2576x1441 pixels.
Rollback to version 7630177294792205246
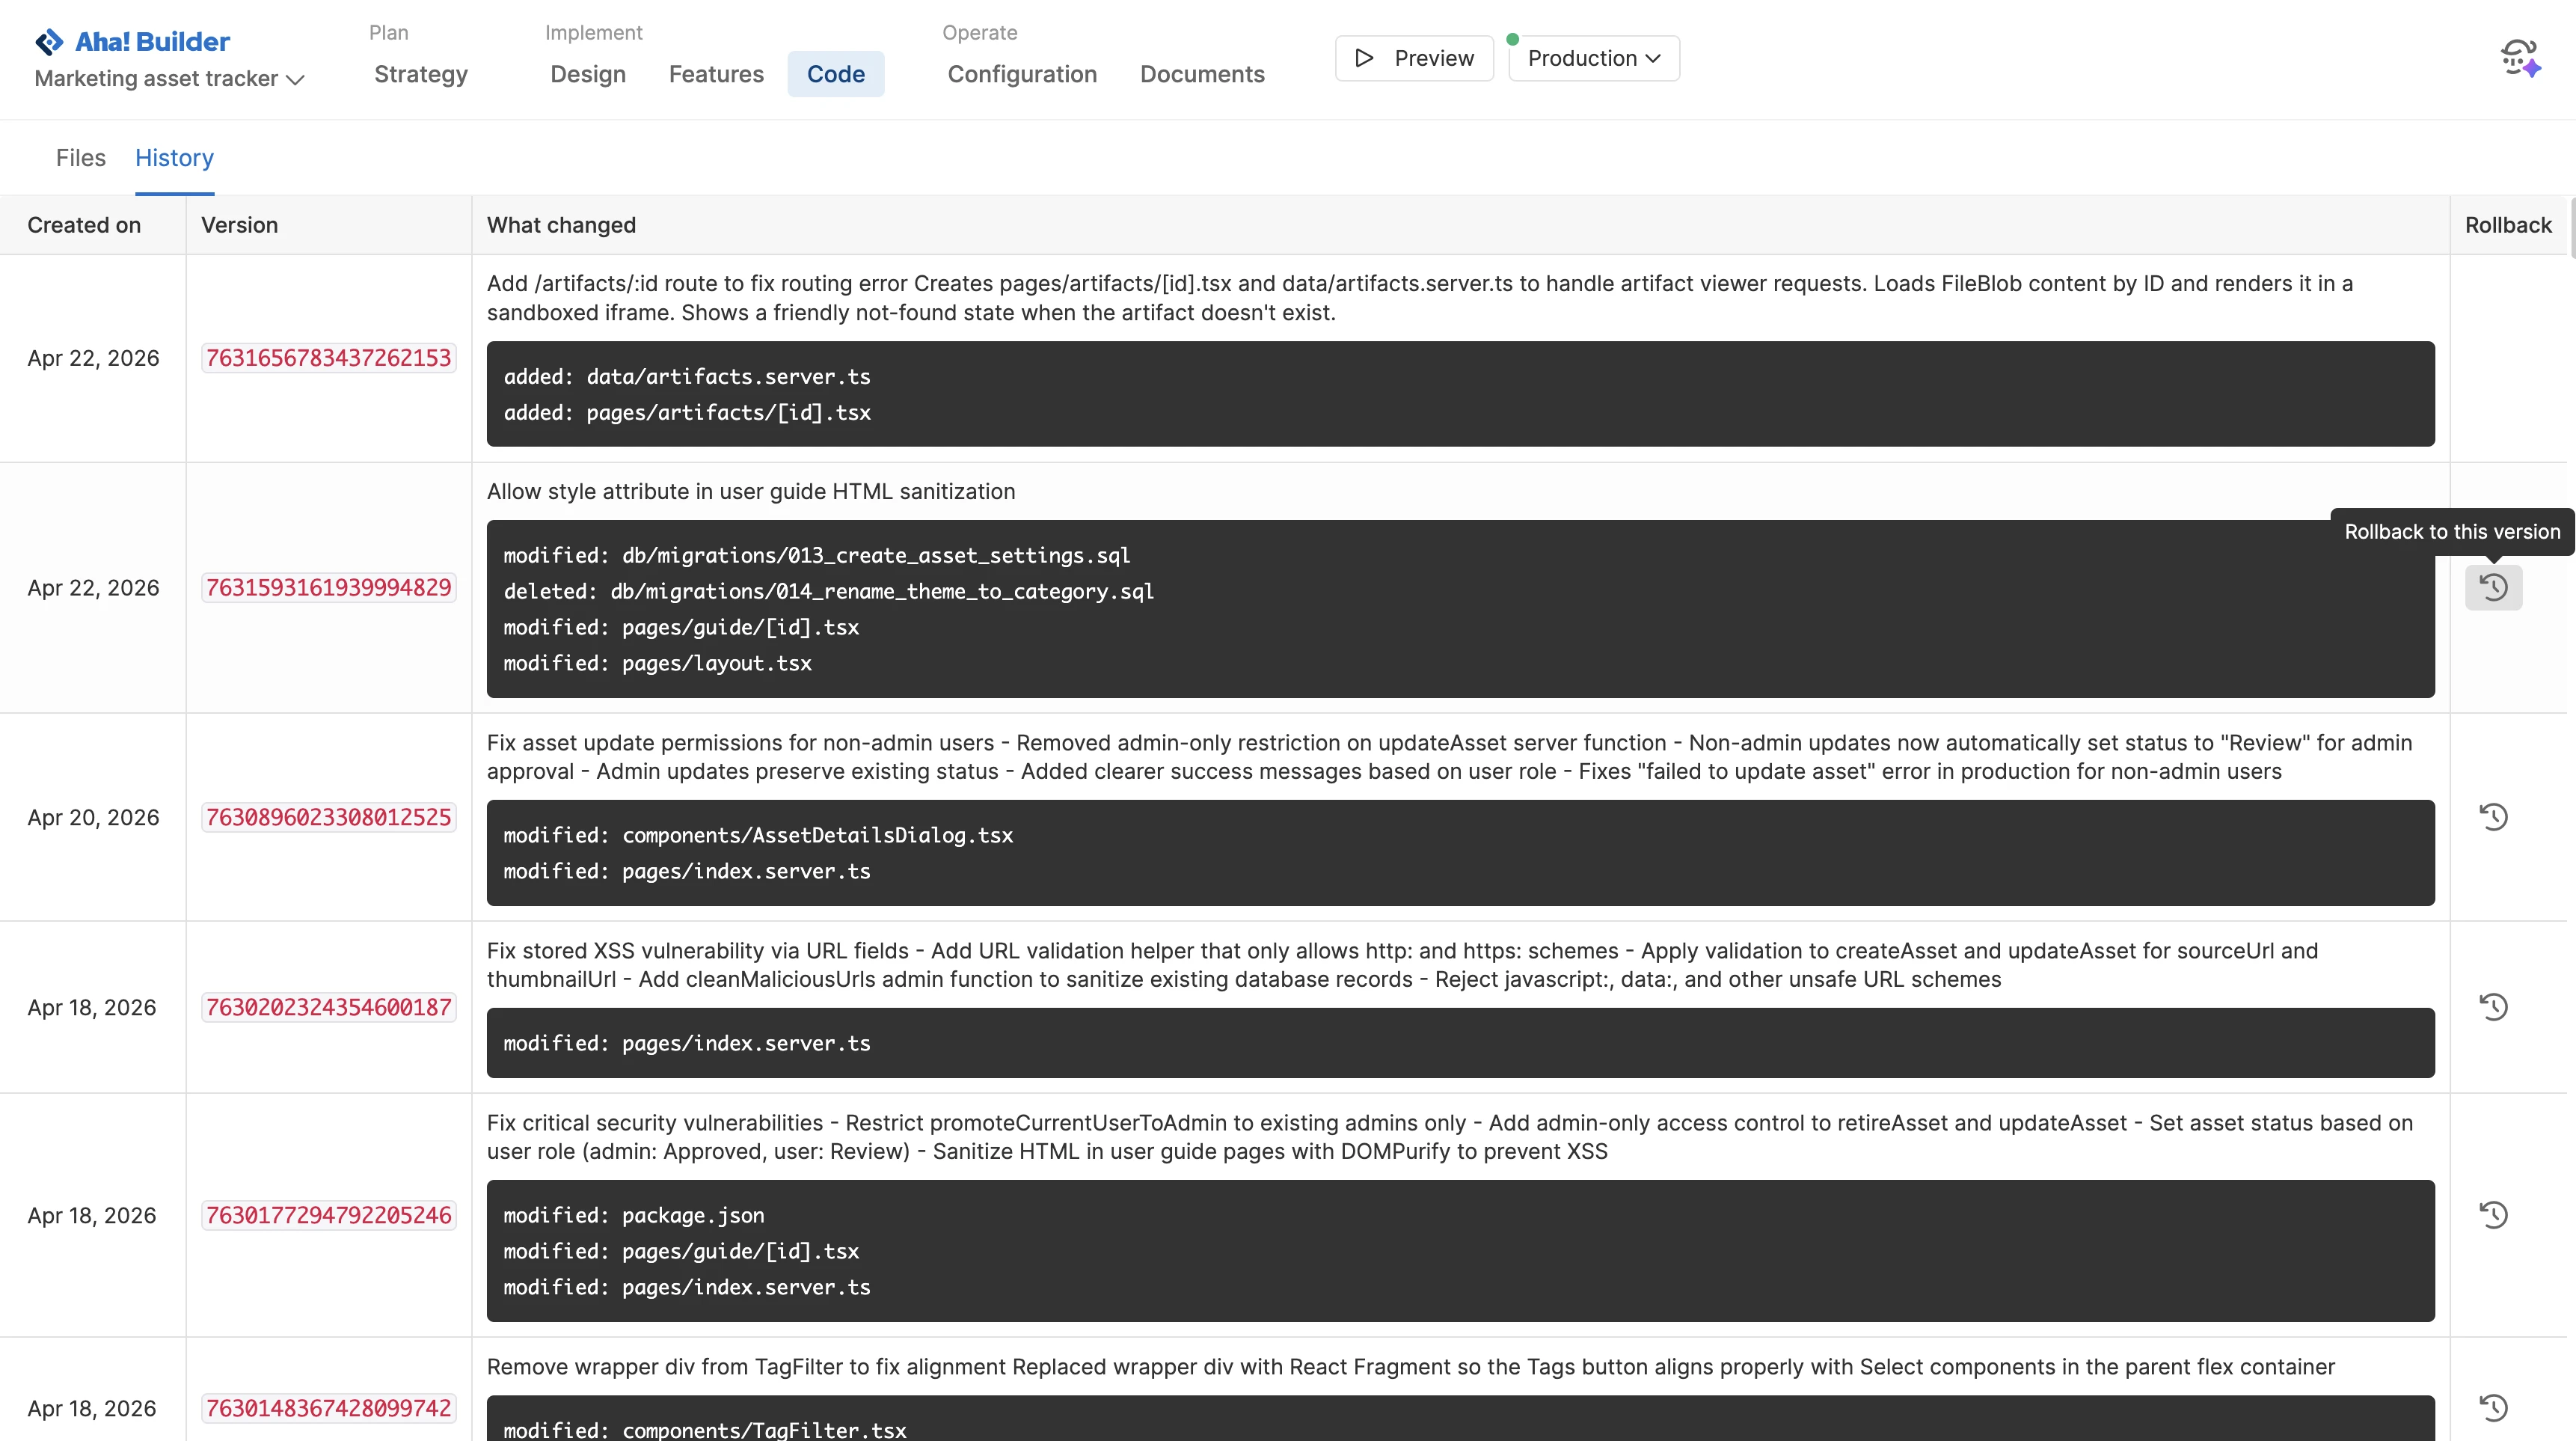2493,1215
